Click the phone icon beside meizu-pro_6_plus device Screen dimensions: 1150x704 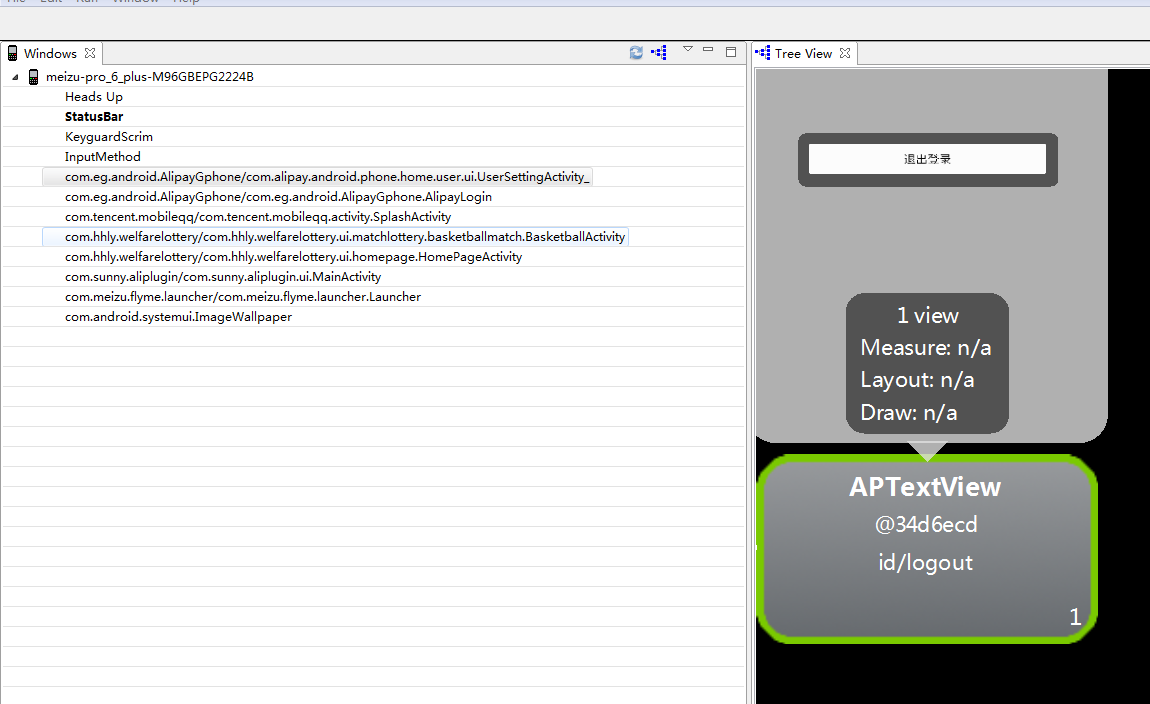coord(33,77)
